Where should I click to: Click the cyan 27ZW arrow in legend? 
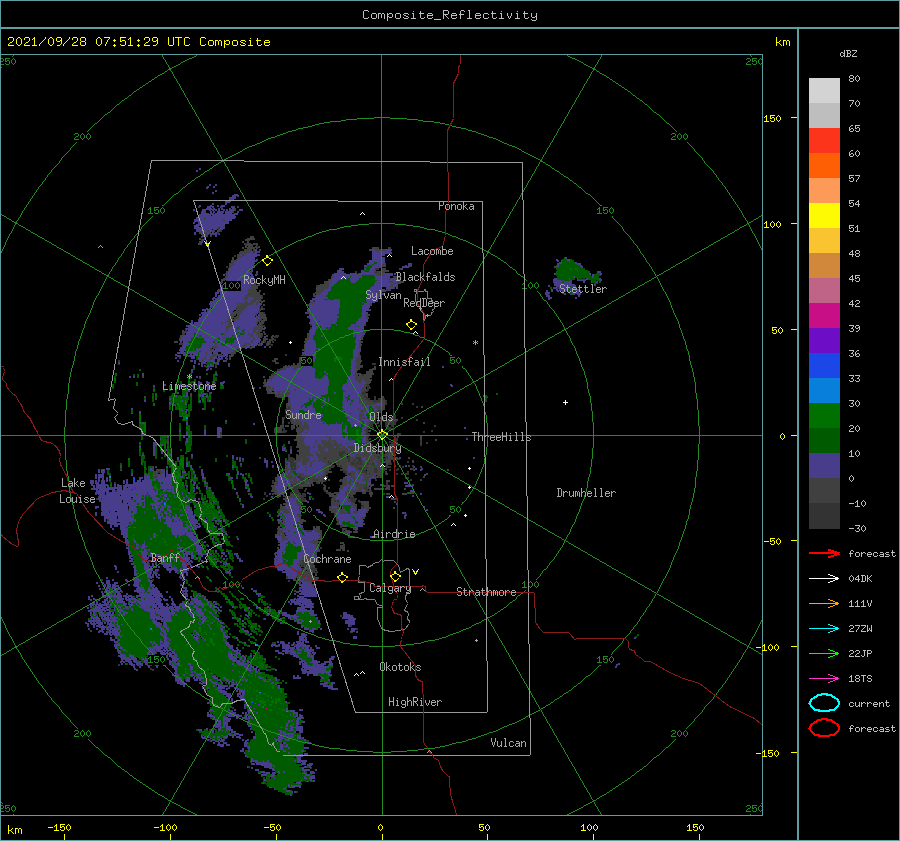(824, 629)
